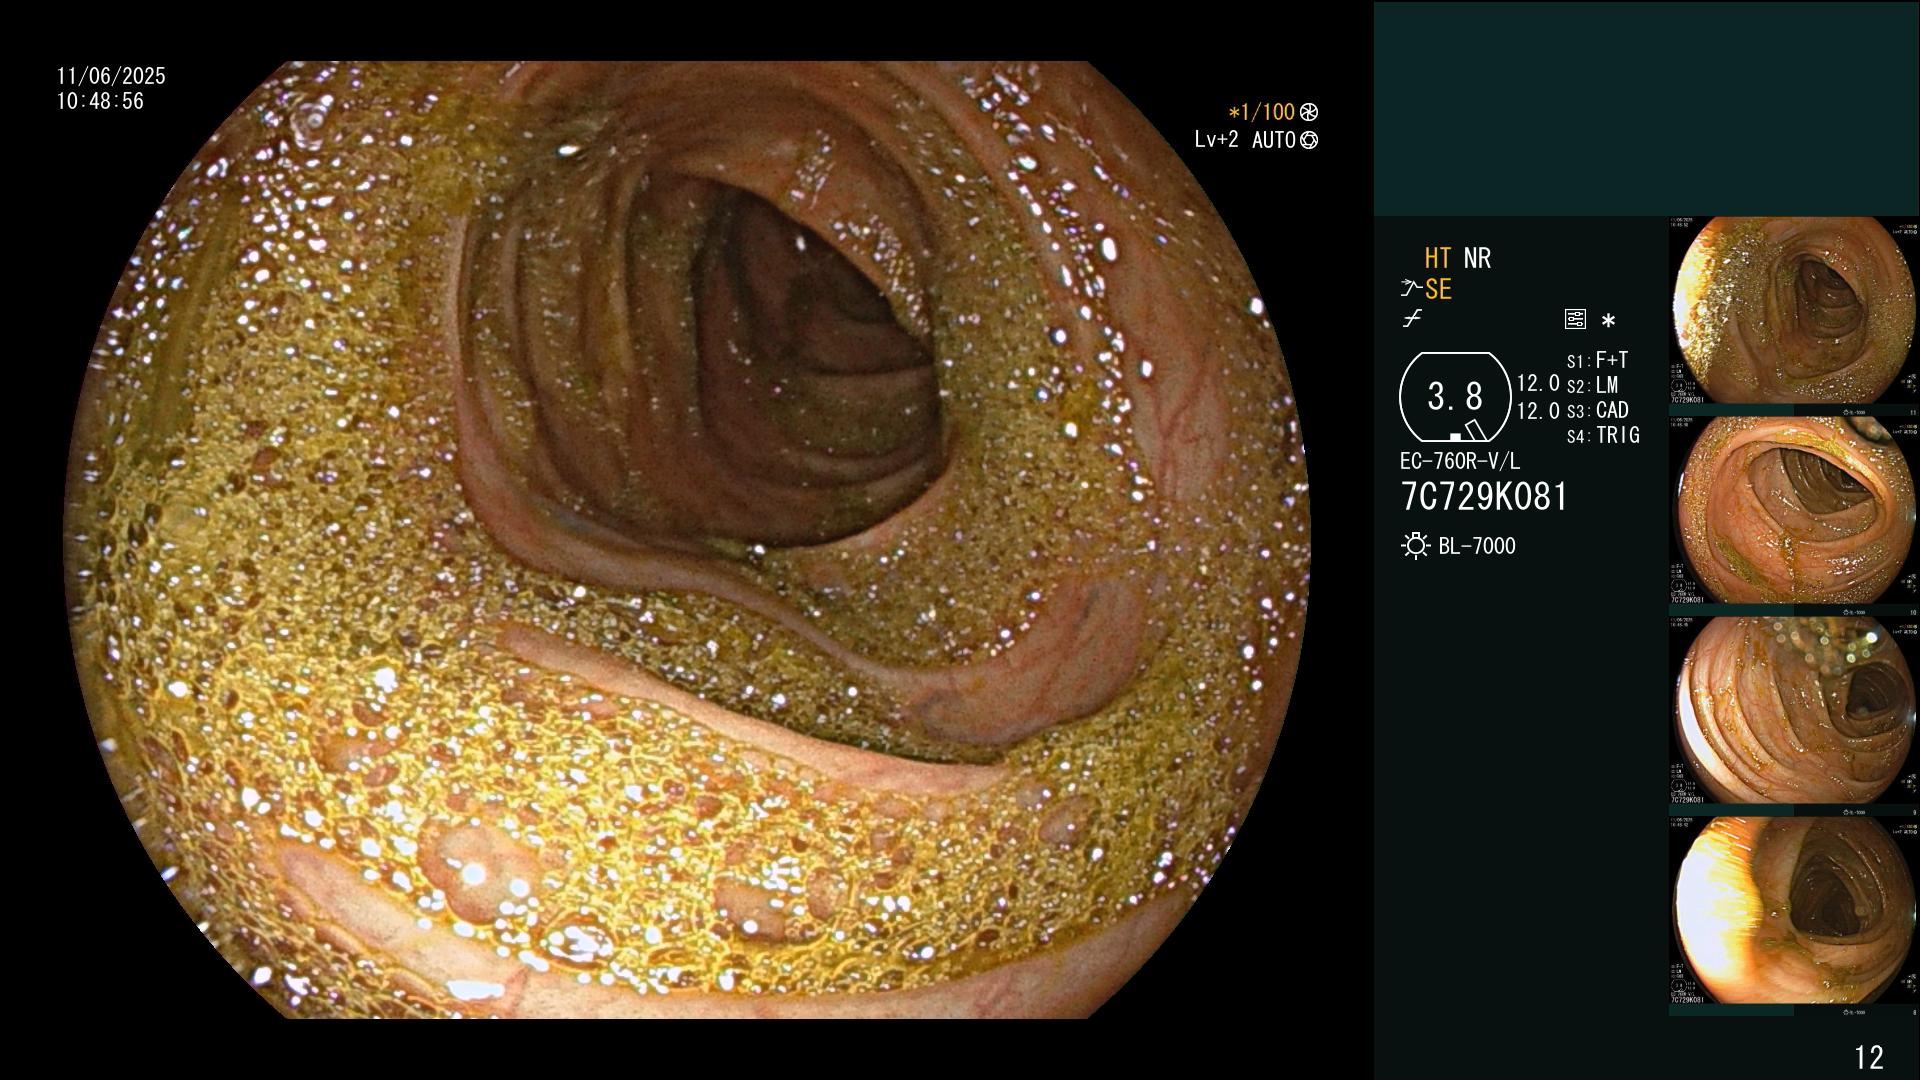Click the serial number 7C729K081
Screen dimensions: 1920x1080
1484,497
